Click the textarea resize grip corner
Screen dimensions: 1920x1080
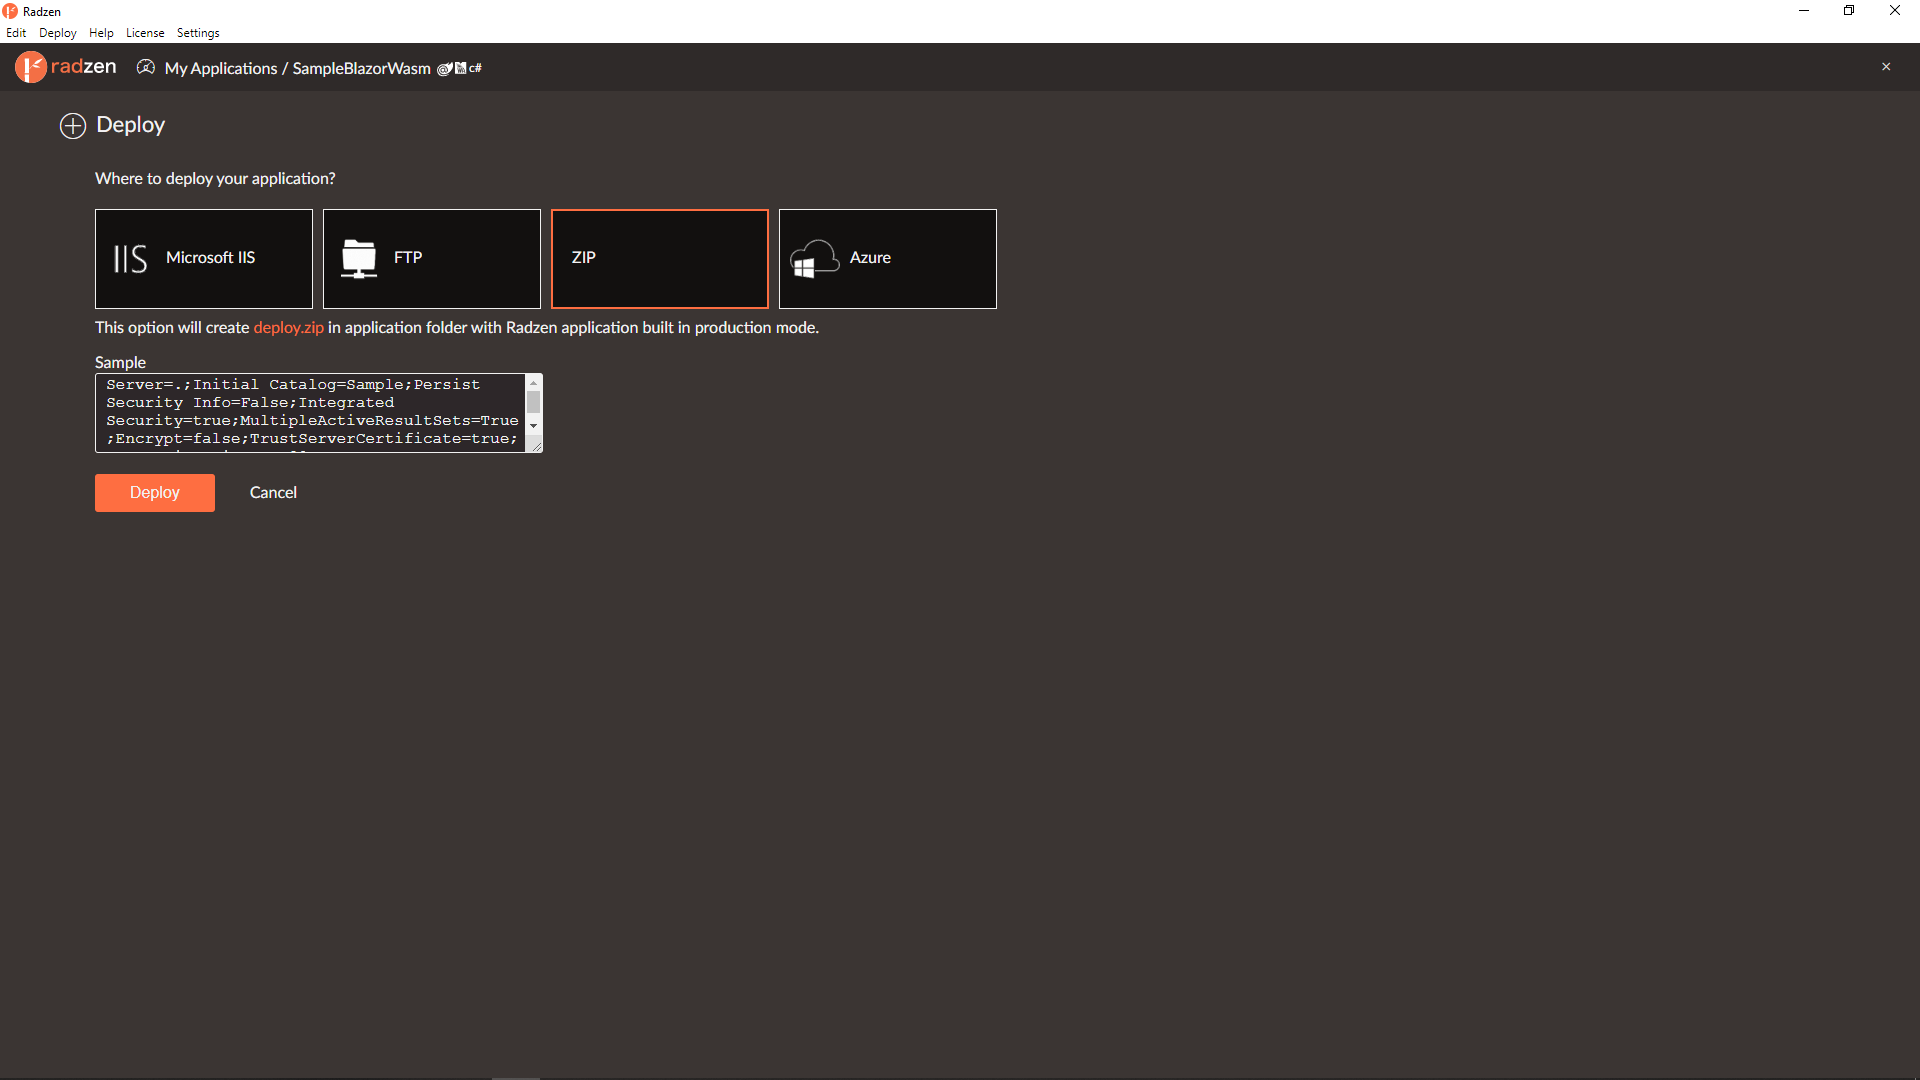click(536, 446)
